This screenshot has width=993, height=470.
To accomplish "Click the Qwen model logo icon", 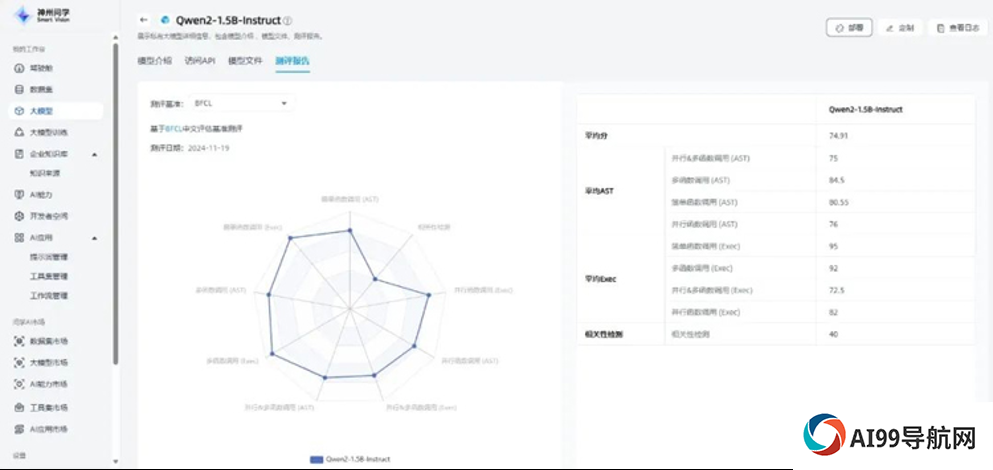I will click(x=166, y=20).
